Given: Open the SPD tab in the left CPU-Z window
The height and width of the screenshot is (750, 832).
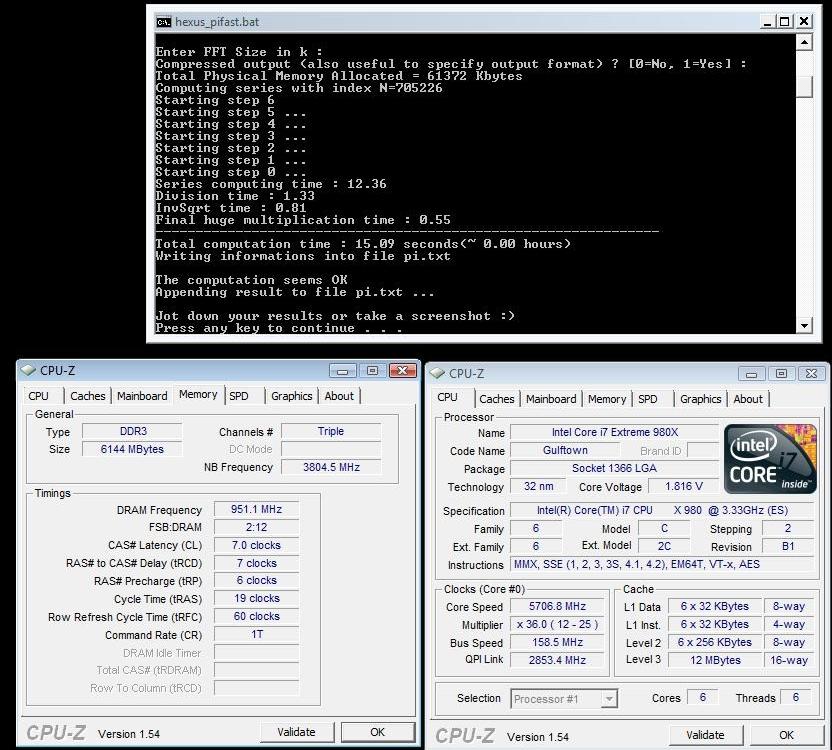Looking at the screenshot, I should tap(239, 396).
